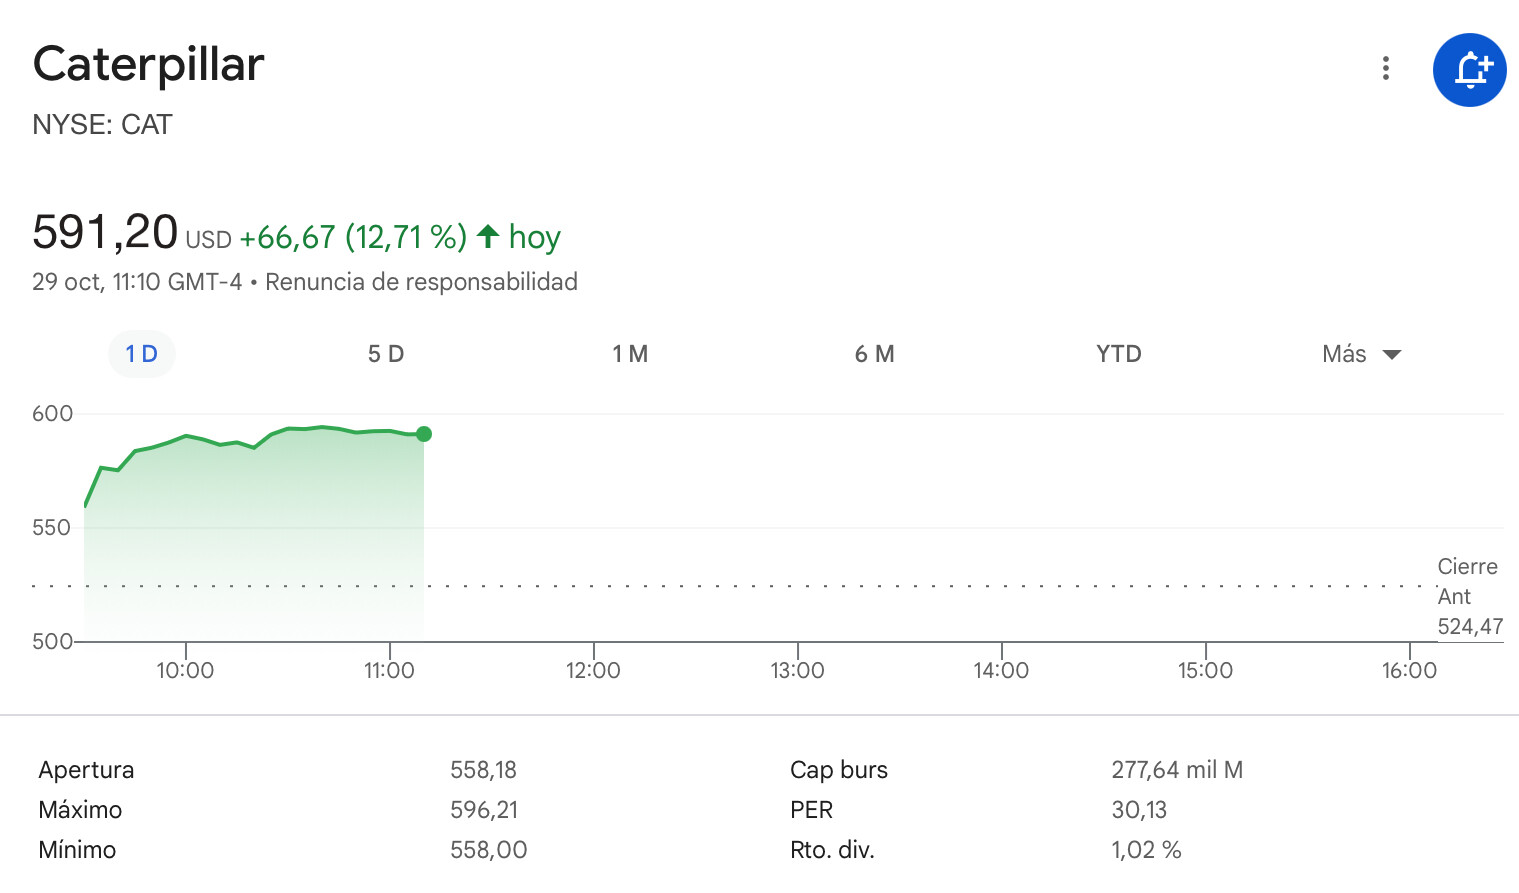This screenshot has height=893, width=1519.
Task: Click the follow bell icon button
Action: 1469,70
